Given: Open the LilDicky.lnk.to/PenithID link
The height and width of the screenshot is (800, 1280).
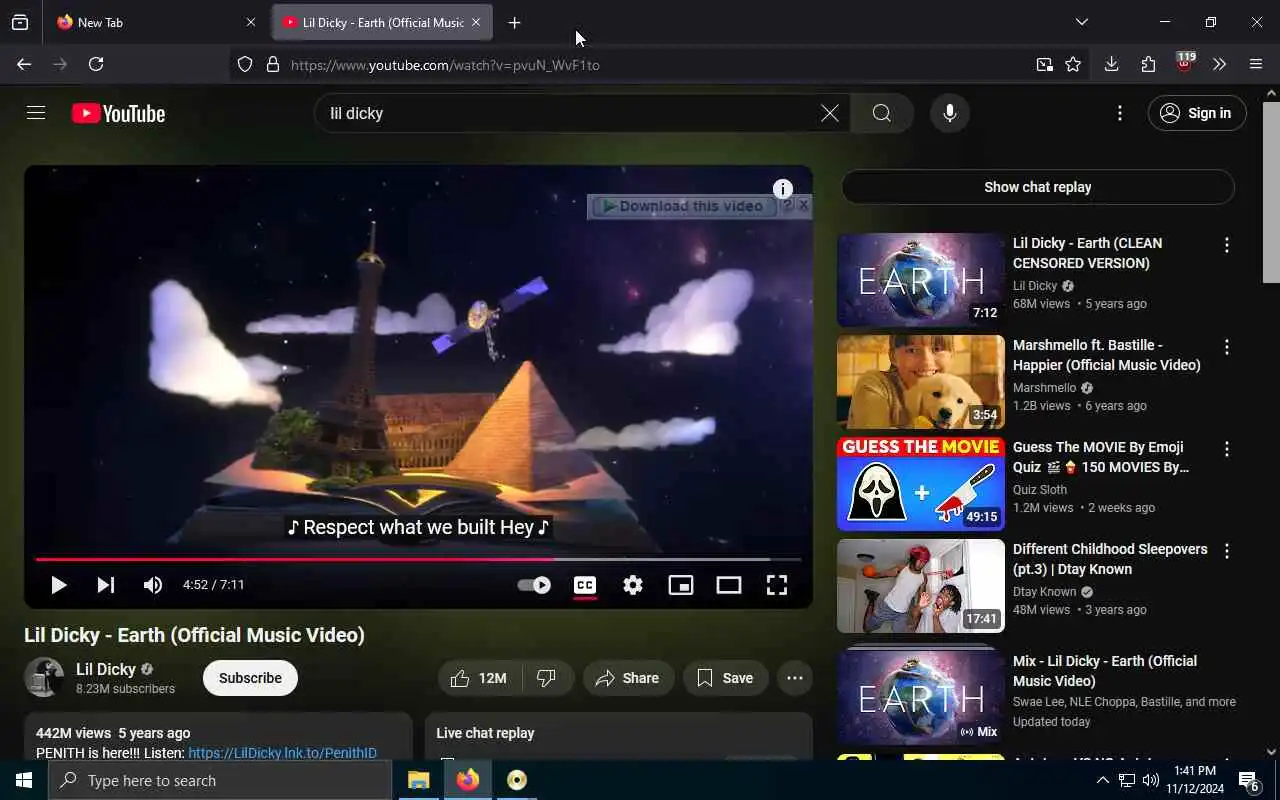Looking at the screenshot, I should click(282, 753).
